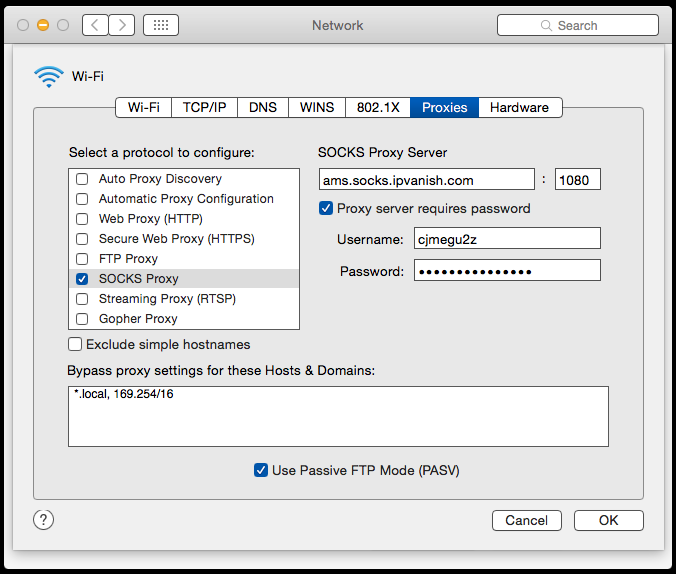Click the Search field in the toolbar
The image size is (676, 574).
click(578, 25)
